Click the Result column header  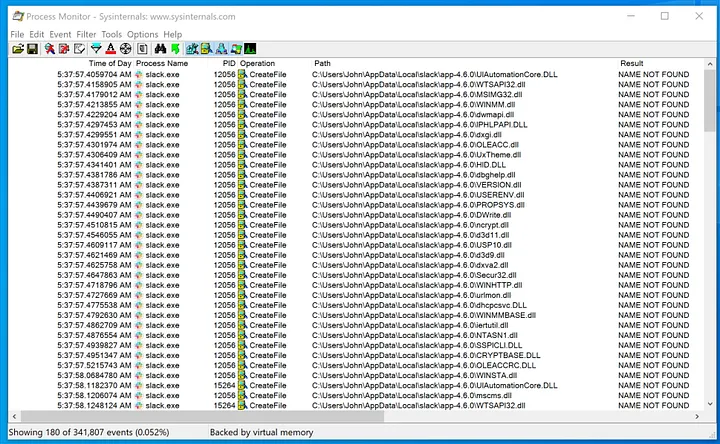pyautogui.click(x=632, y=63)
